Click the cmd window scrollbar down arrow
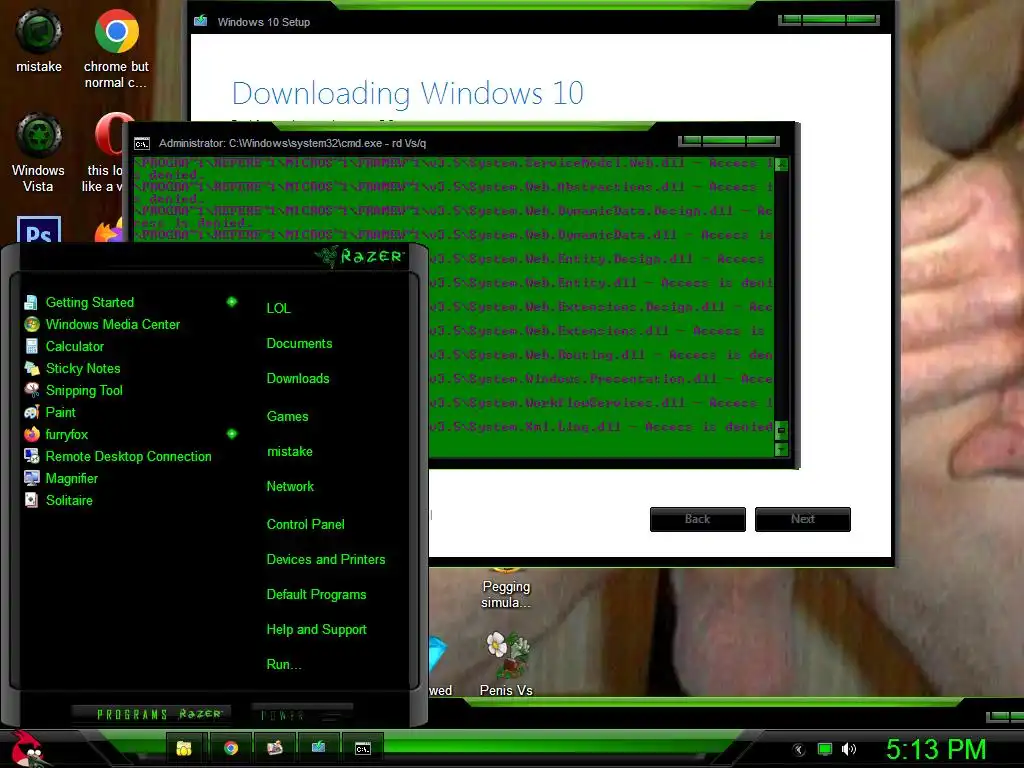This screenshot has height=768, width=1024. coord(781,449)
